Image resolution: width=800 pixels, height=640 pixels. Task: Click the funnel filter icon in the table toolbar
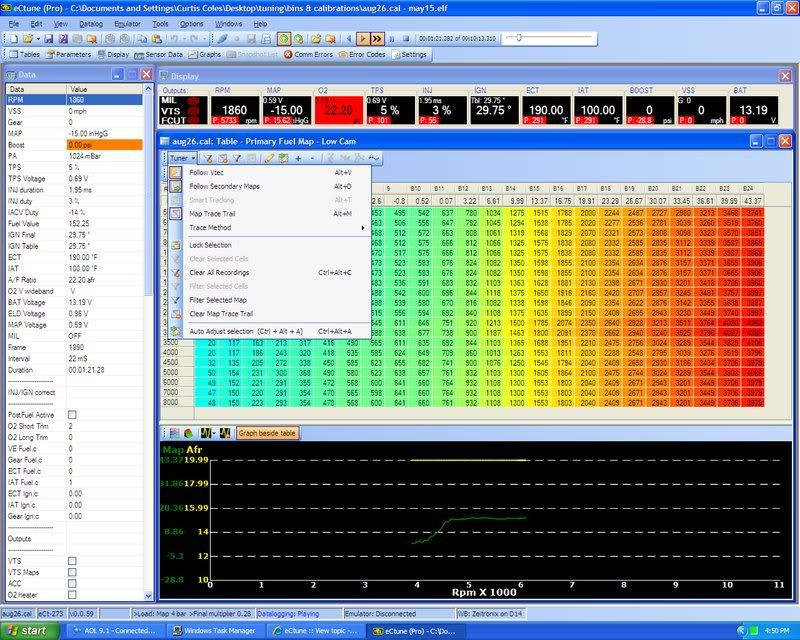click(x=237, y=158)
